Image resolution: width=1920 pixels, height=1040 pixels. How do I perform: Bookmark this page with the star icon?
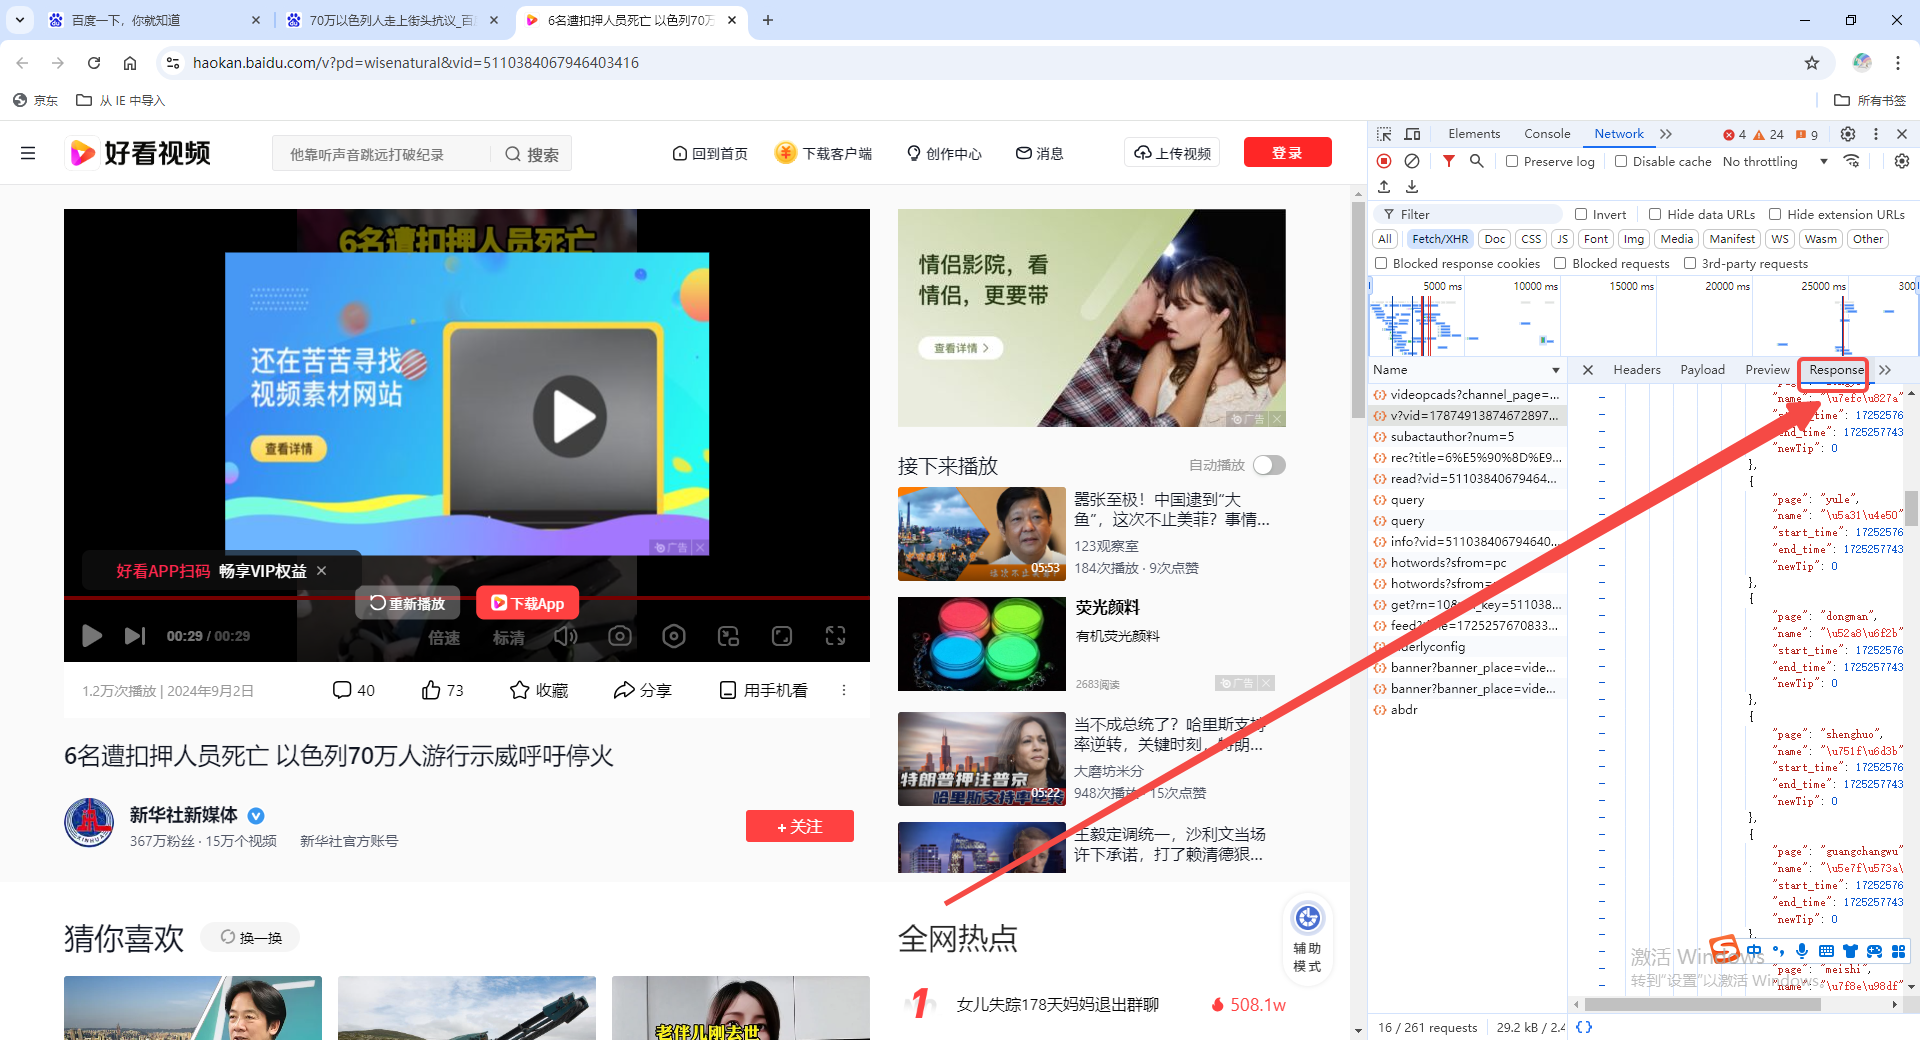(1812, 63)
